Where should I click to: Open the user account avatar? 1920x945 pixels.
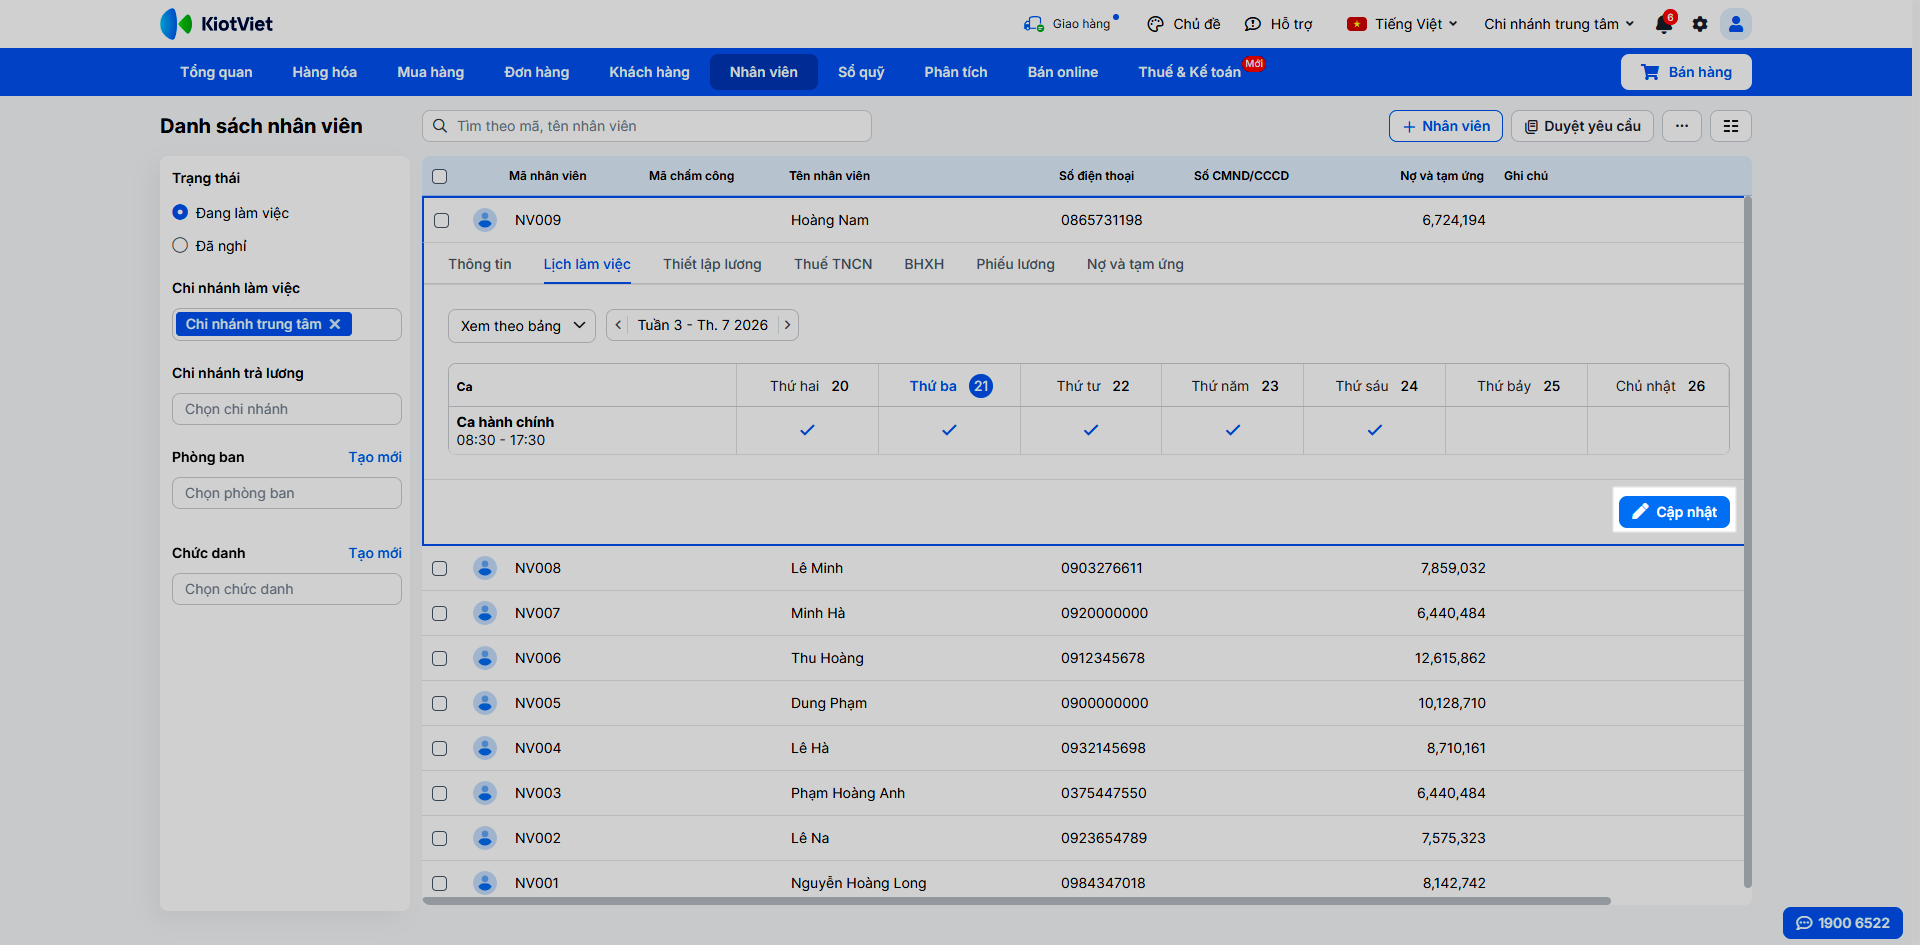tap(1736, 24)
